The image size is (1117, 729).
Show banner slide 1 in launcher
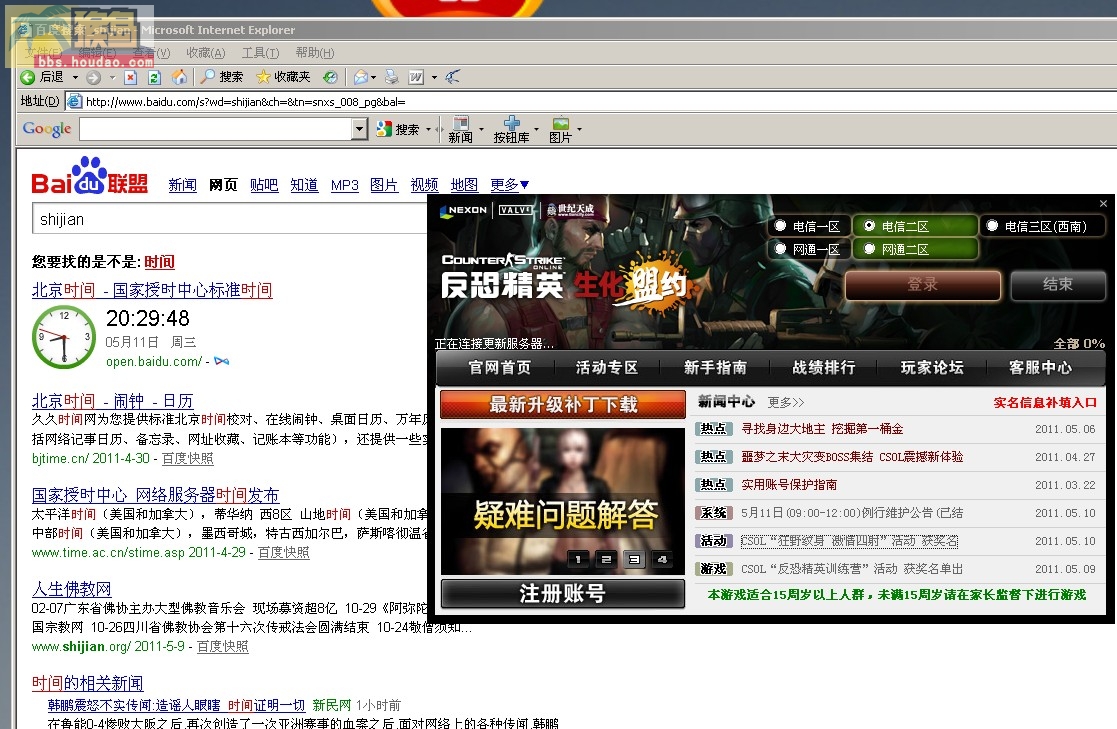[x=578, y=559]
